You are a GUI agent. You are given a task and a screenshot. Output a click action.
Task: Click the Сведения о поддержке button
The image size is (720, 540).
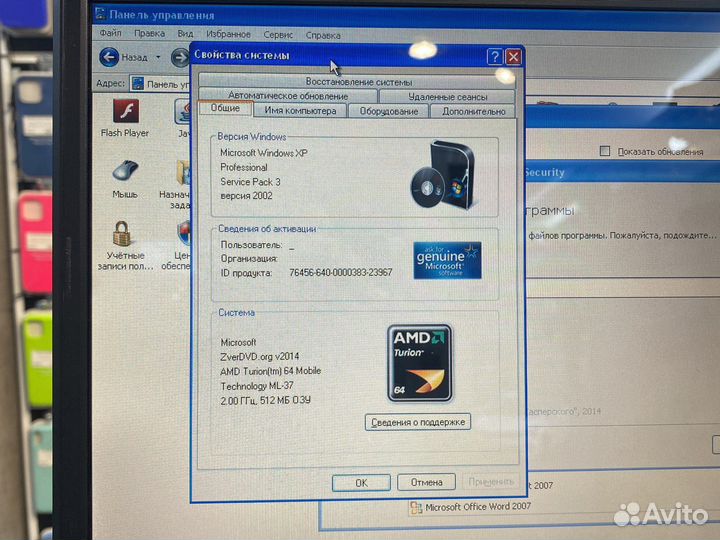[x=418, y=422]
